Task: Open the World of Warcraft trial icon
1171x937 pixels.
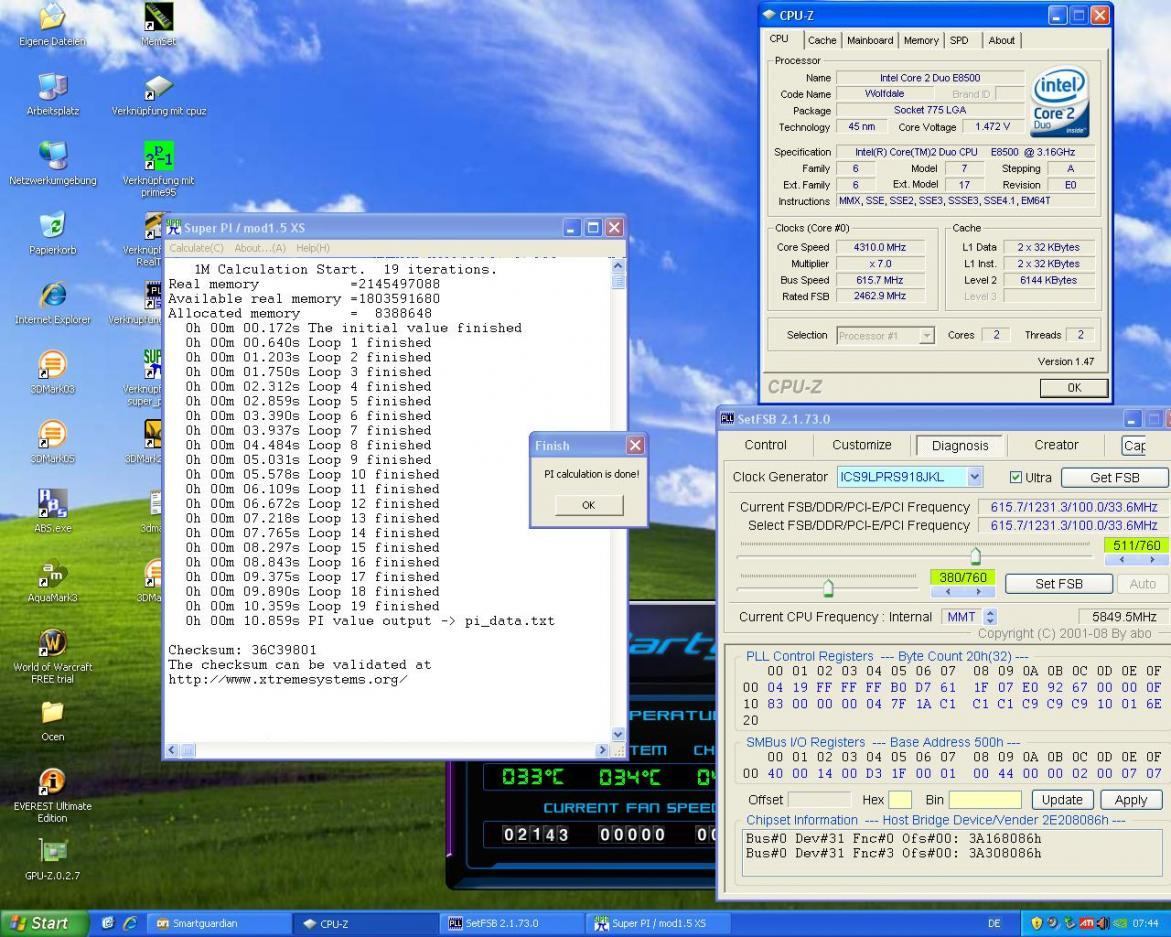Action: click(52, 642)
